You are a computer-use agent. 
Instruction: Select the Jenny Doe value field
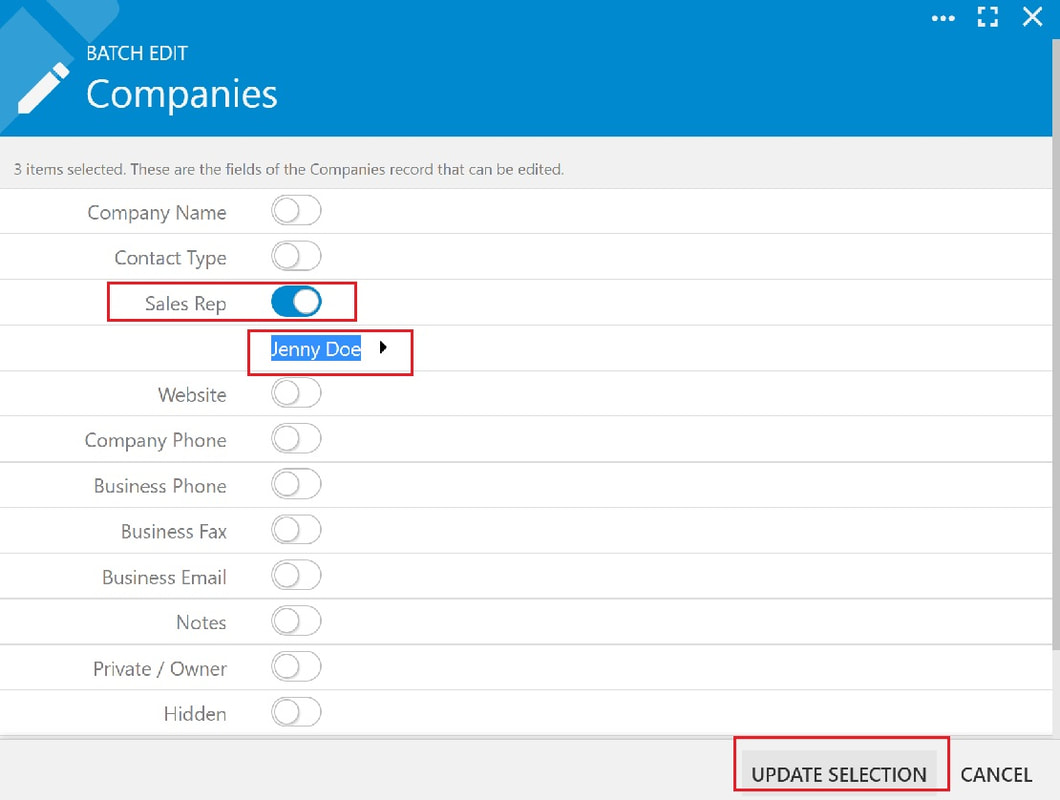(316, 348)
